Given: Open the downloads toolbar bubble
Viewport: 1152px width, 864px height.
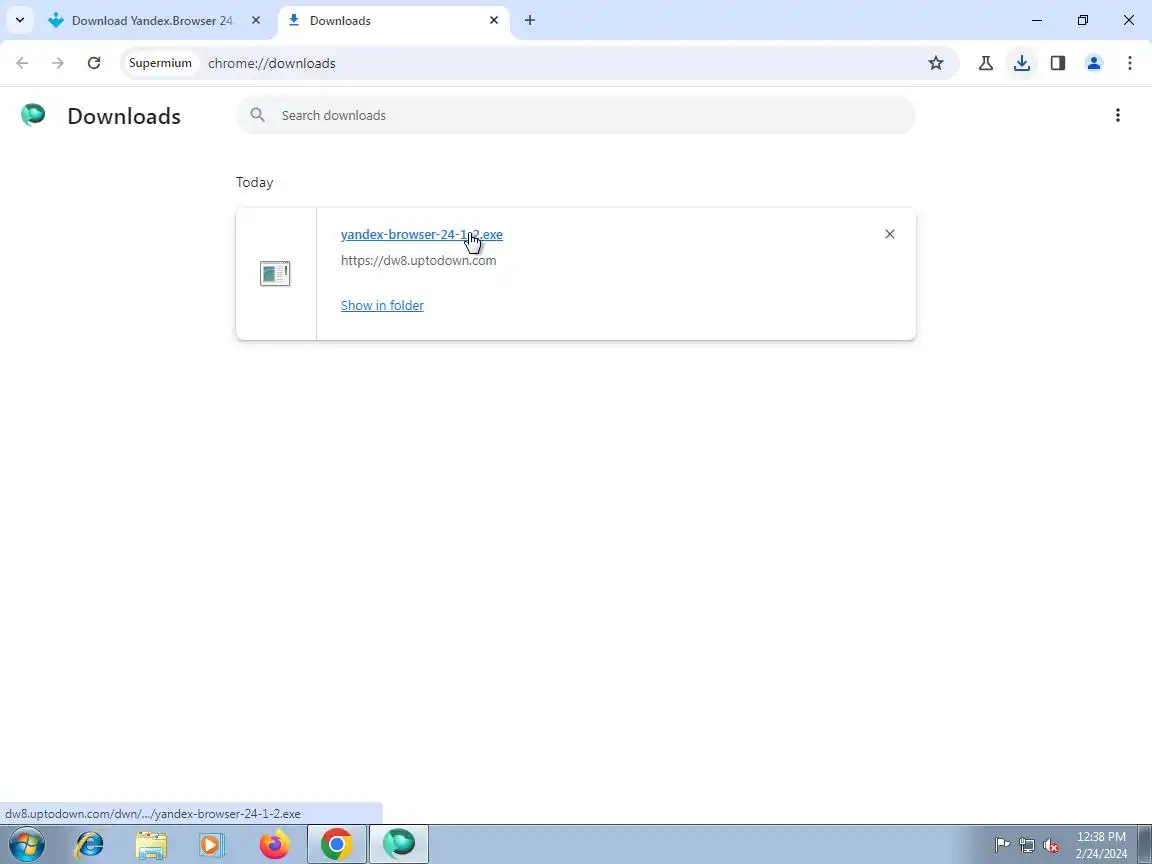Looking at the screenshot, I should (x=1022, y=63).
